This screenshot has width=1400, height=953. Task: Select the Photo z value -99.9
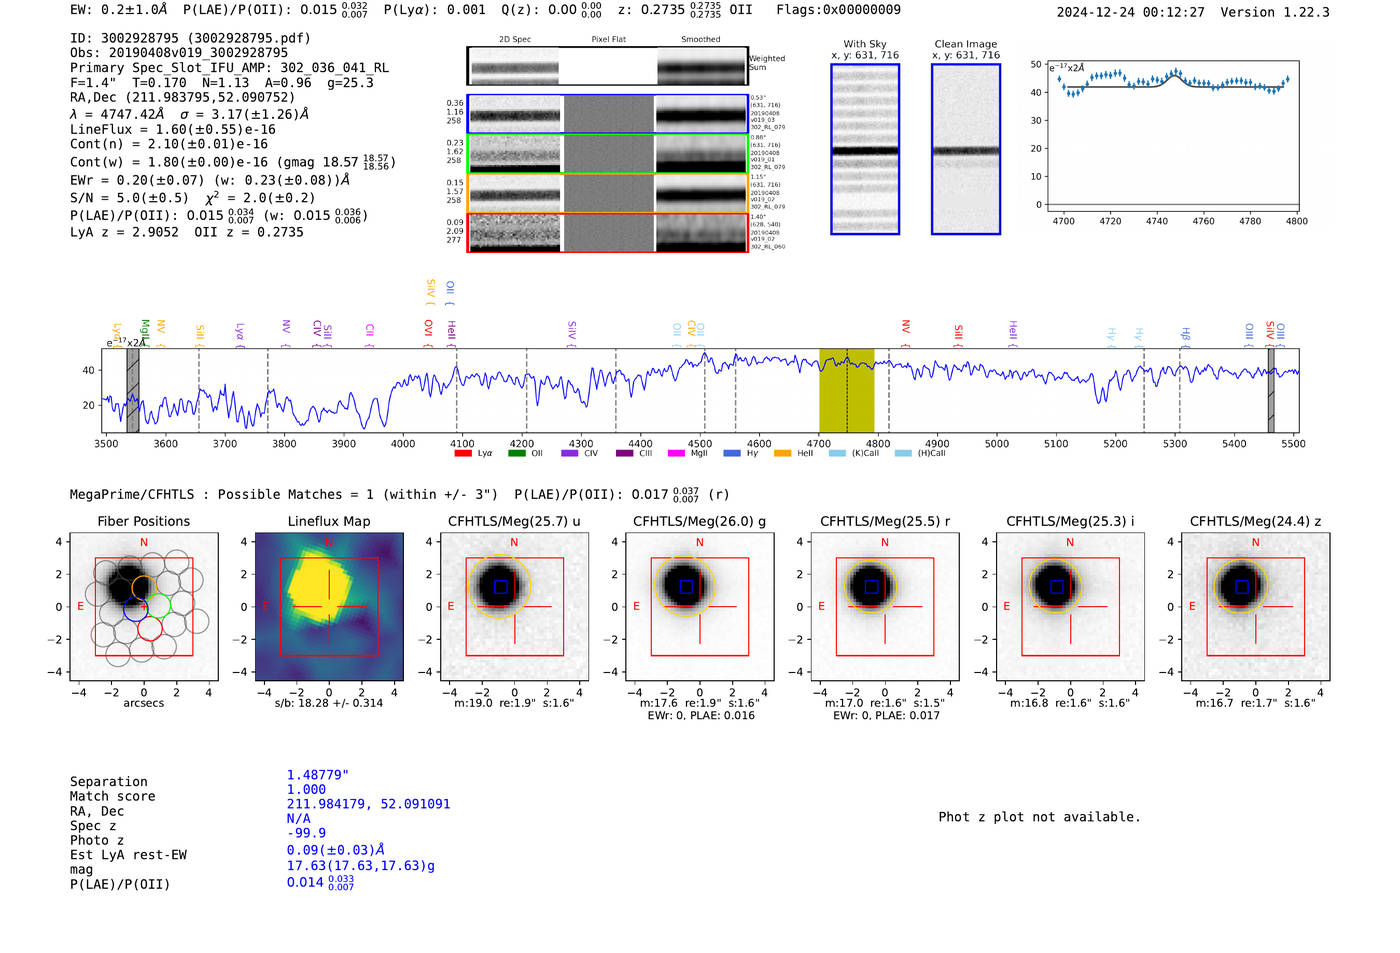click(306, 833)
